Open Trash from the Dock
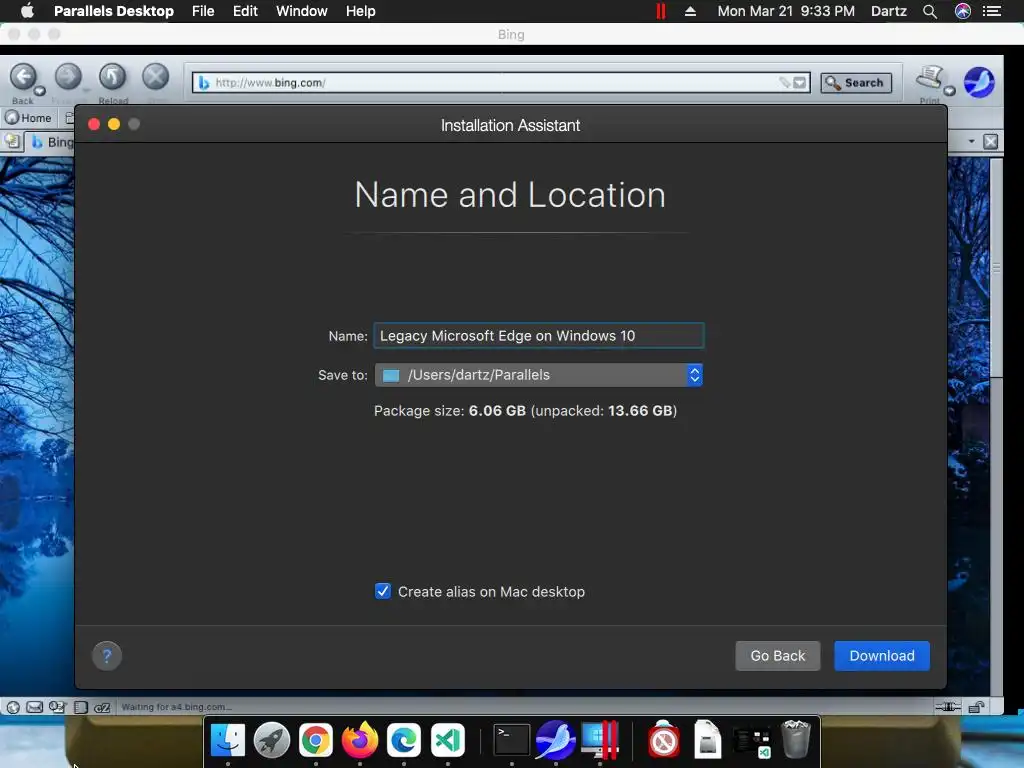Screen dimensions: 1024x768 tap(795, 740)
